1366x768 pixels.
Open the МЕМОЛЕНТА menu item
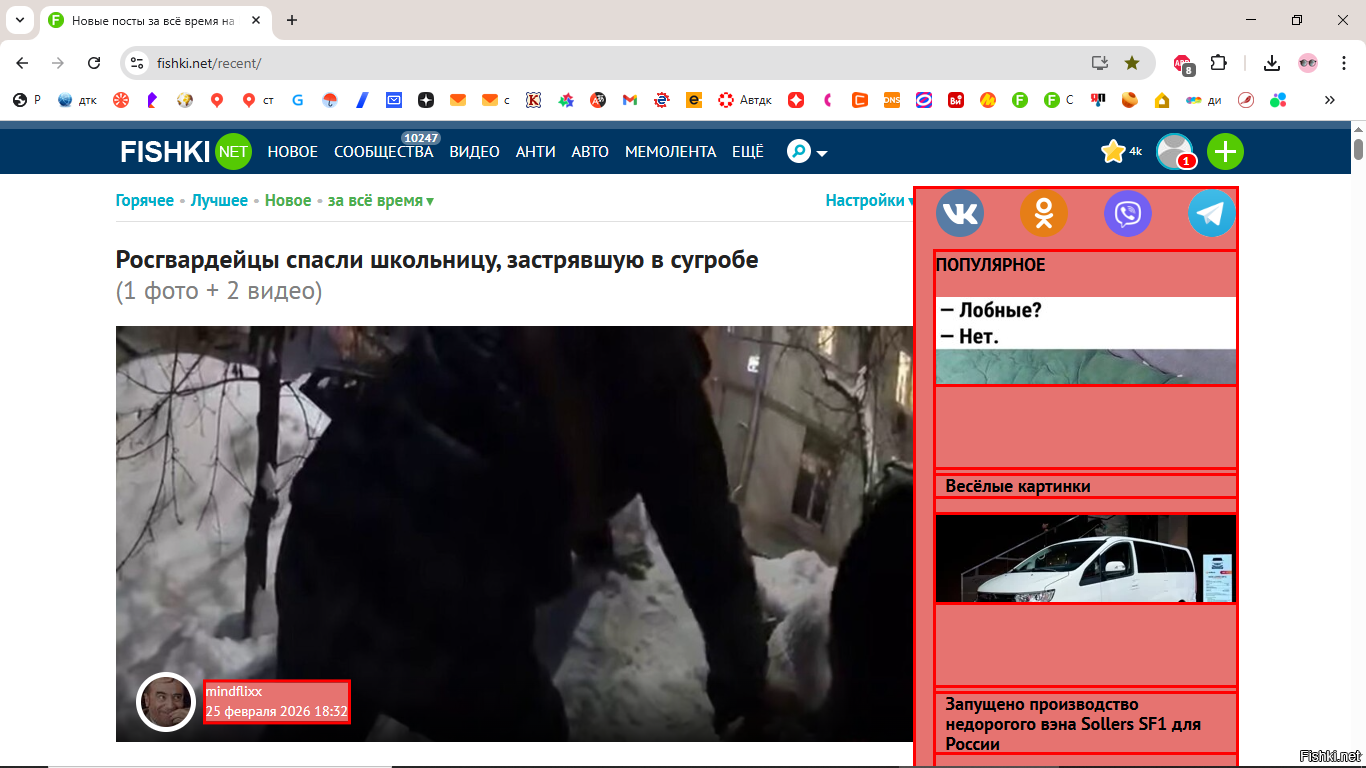(x=671, y=152)
